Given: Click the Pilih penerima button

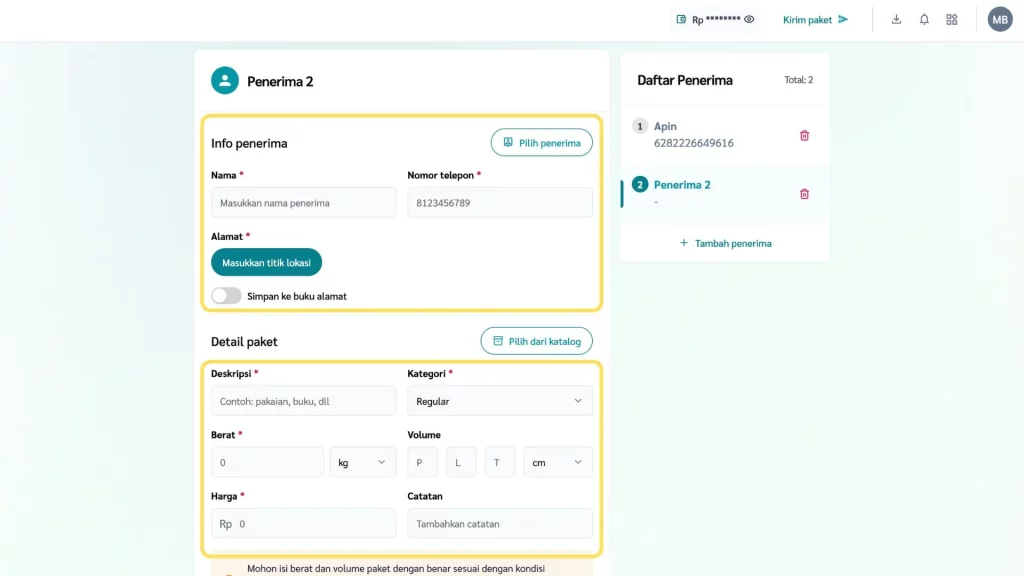Looking at the screenshot, I should click(x=541, y=143).
